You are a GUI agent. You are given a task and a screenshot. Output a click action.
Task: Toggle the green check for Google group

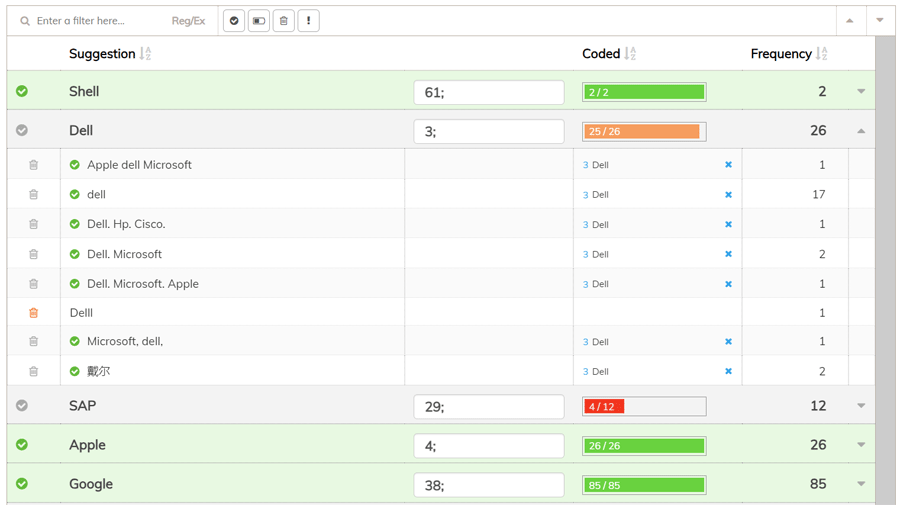point(22,484)
